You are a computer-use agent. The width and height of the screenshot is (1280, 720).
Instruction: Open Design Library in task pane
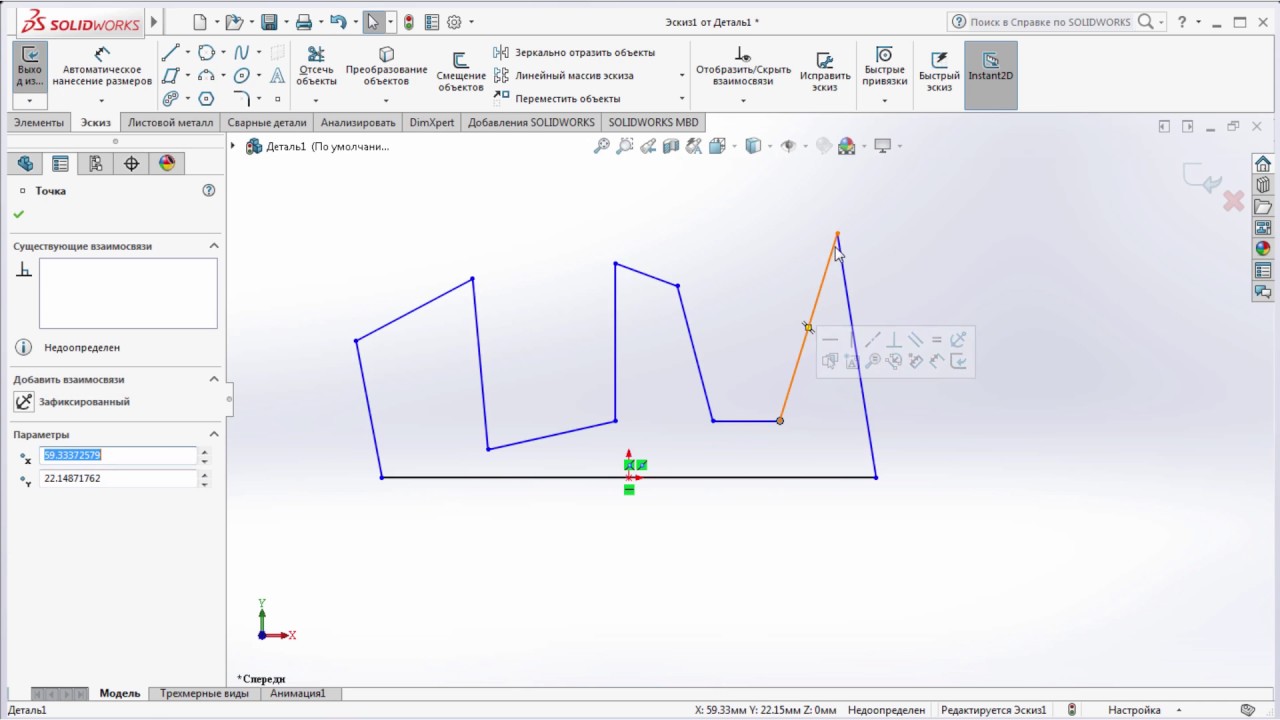point(1263,185)
